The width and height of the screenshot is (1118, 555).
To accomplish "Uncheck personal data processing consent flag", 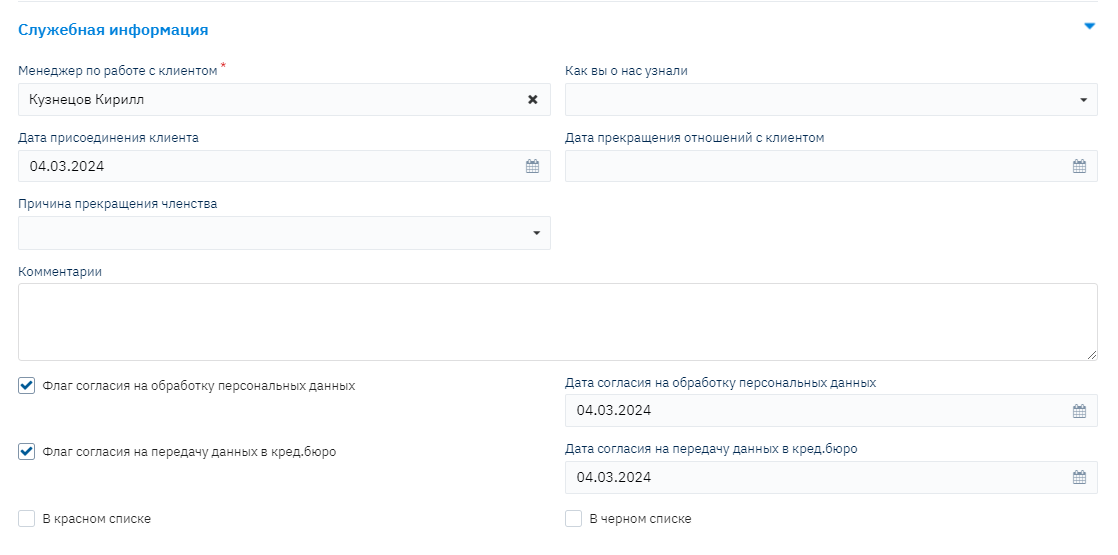I will tap(27, 385).
